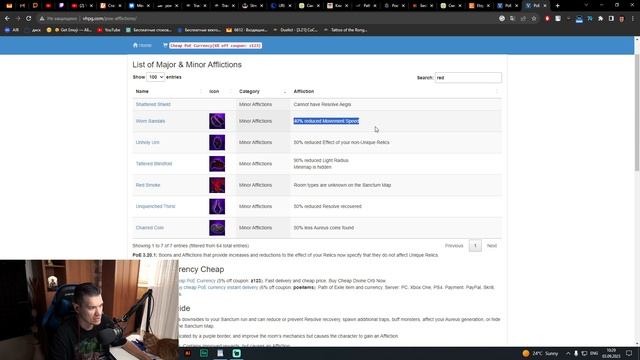This screenshot has height=360, width=640.
Task: Bookmark this page with the star icon
Action: point(534,18)
